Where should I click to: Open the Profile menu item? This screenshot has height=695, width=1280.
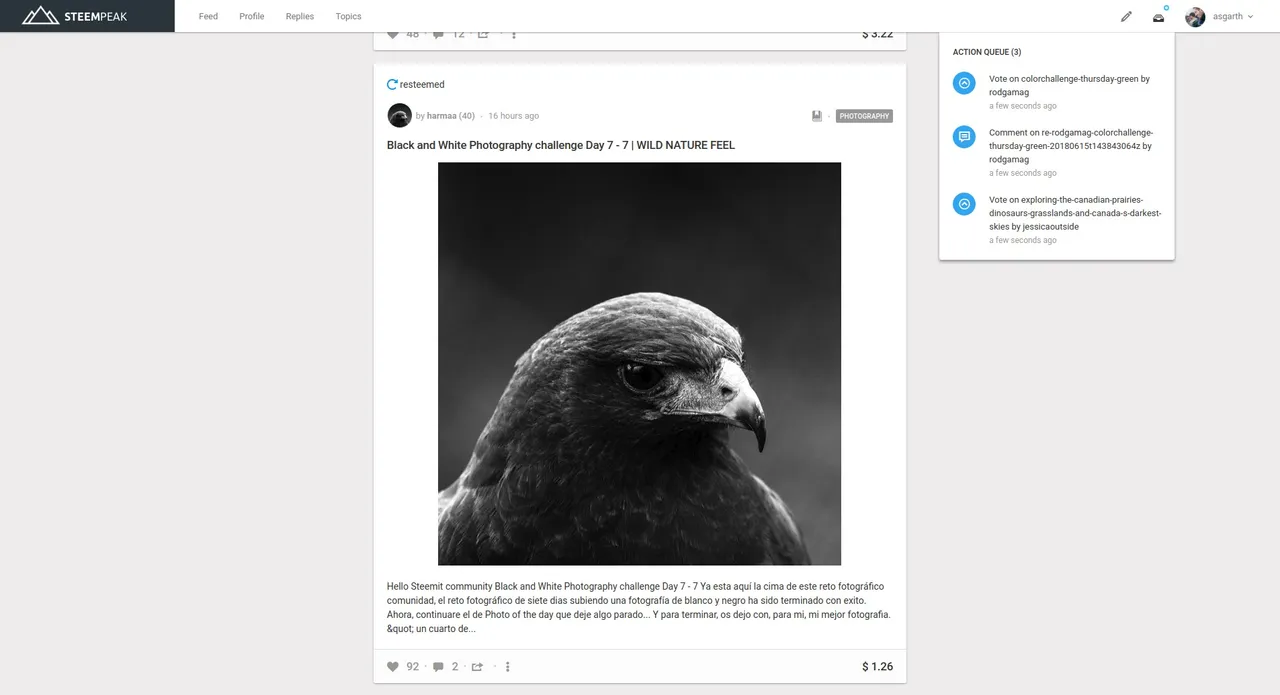pyautogui.click(x=252, y=16)
